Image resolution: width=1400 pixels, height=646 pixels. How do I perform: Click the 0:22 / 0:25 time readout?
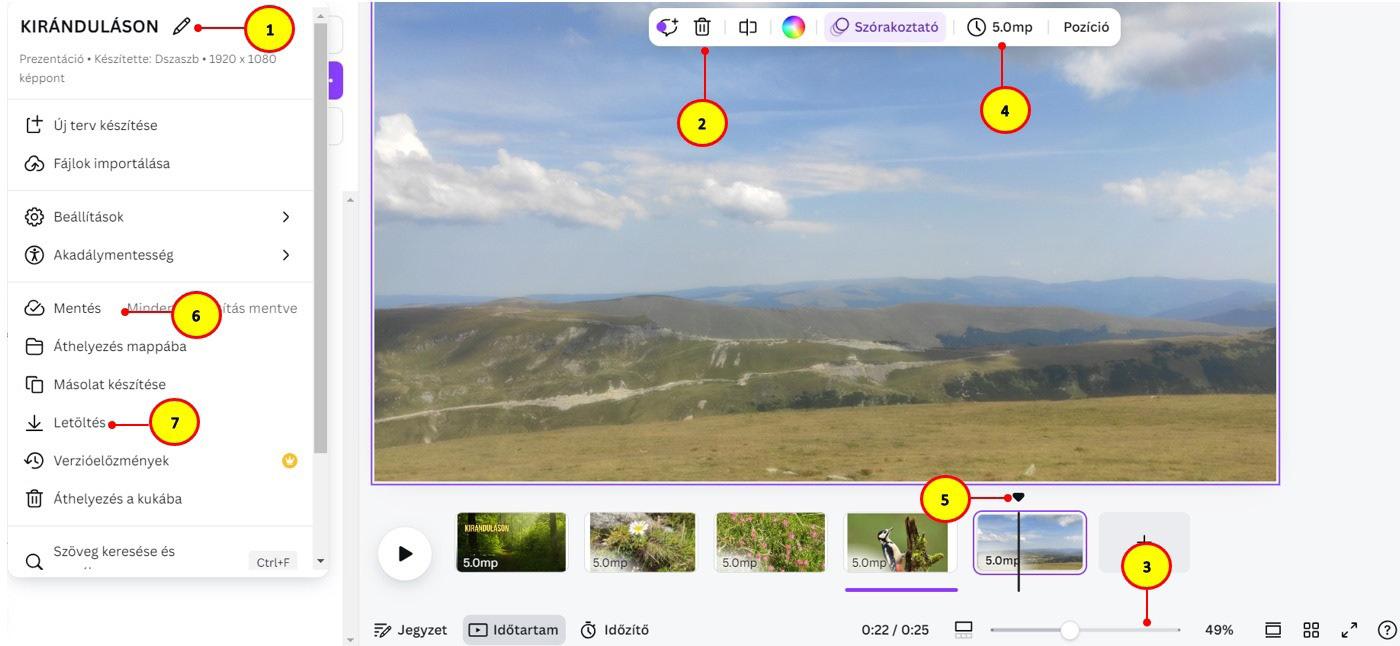click(x=895, y=630)
